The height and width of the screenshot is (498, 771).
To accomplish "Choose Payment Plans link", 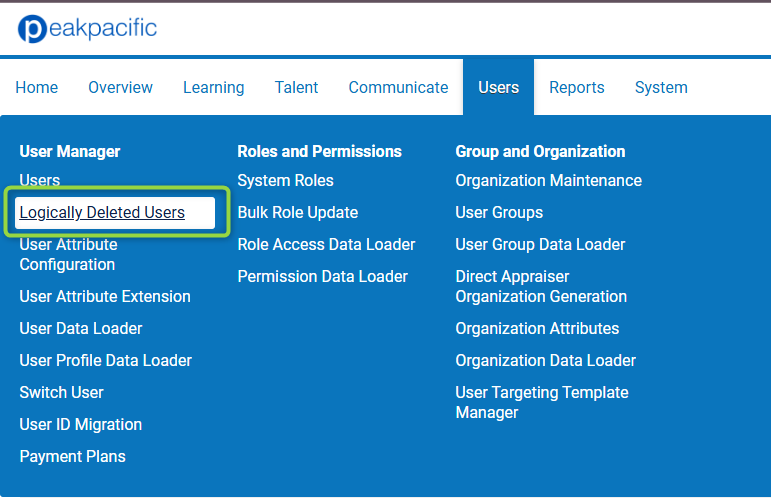I will pos(73,456).
